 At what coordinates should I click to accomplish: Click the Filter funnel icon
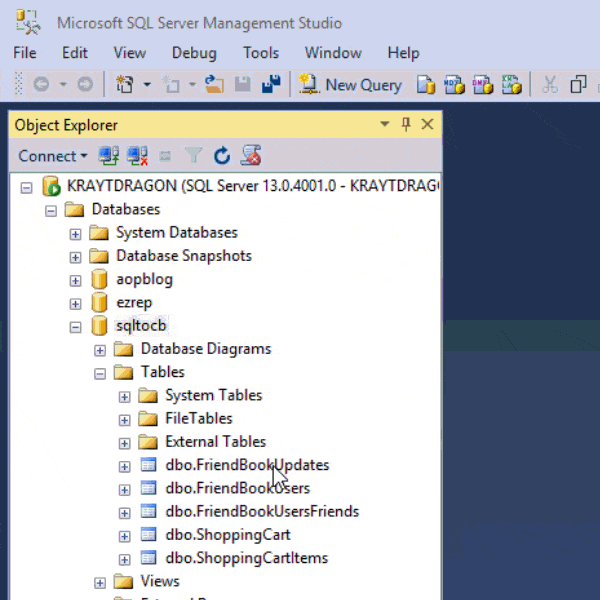pos(194,156)
